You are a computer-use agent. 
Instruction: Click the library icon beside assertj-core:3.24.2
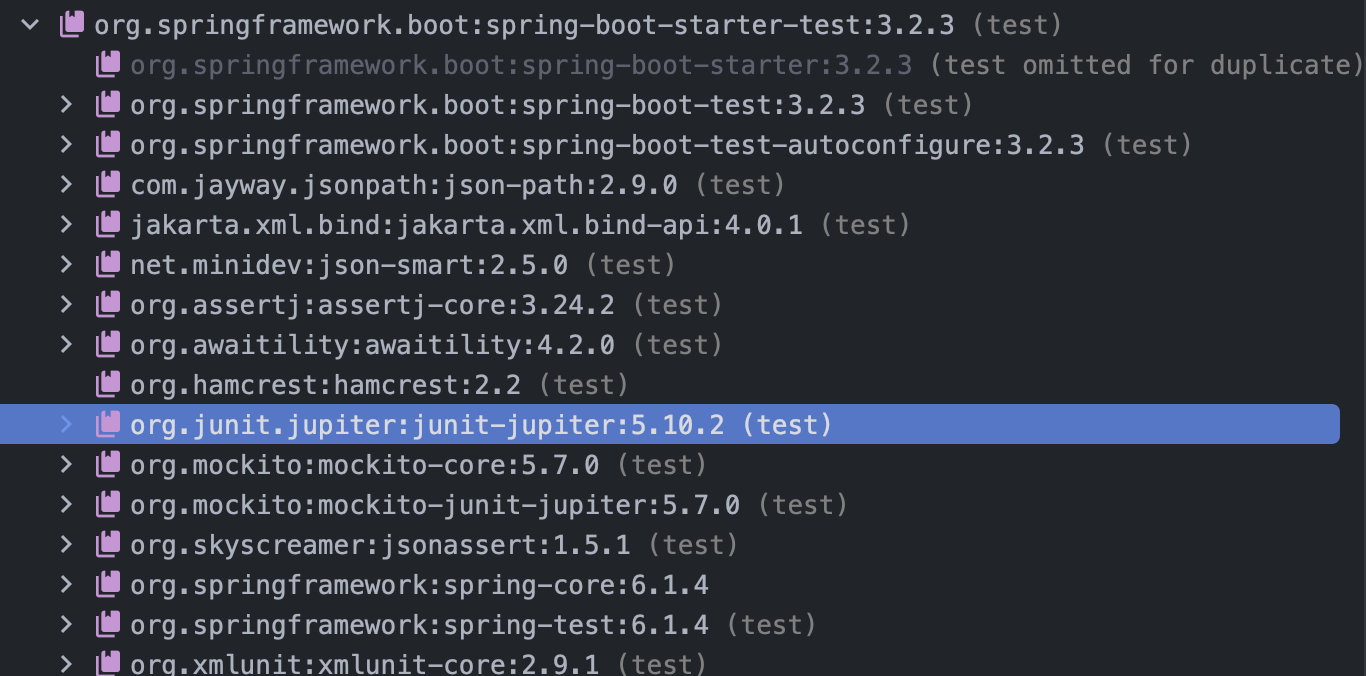tap(108, 305)
